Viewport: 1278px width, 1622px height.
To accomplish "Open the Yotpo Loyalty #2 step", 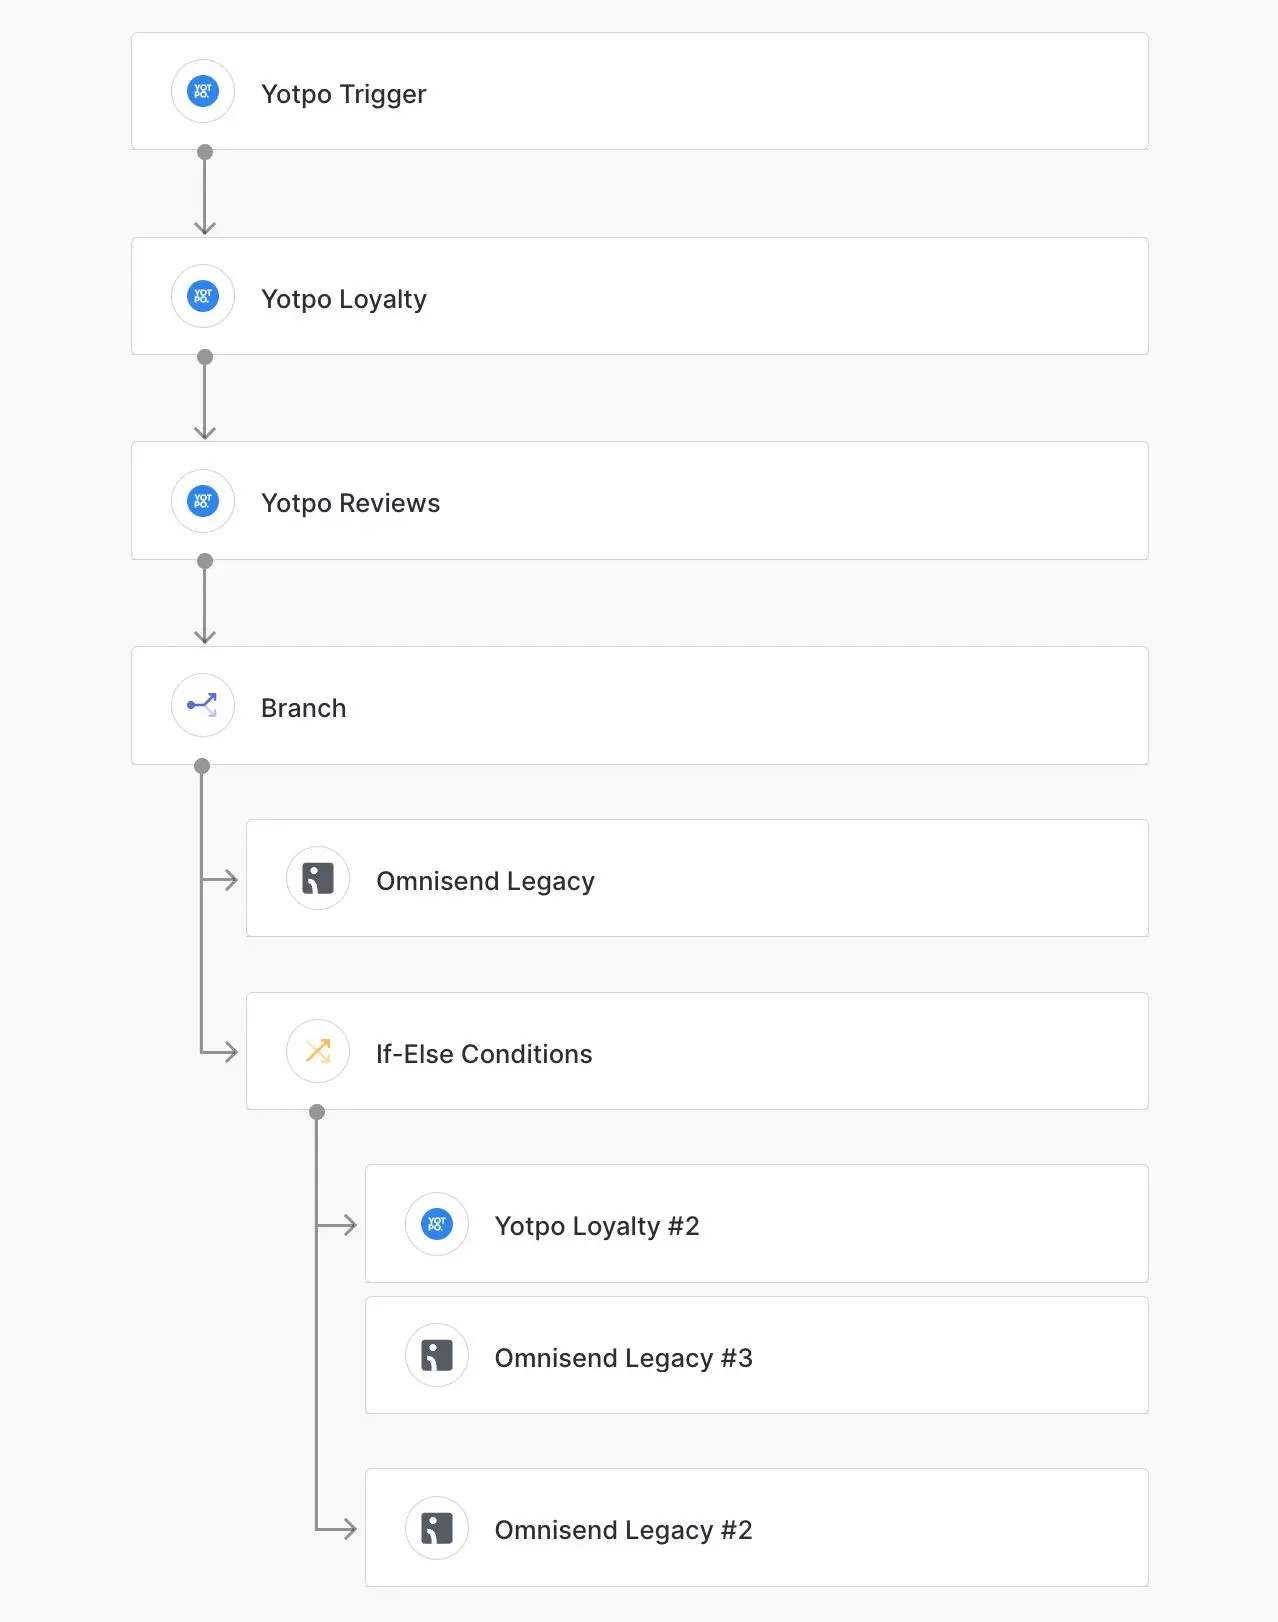I will tap(757, 1224).
